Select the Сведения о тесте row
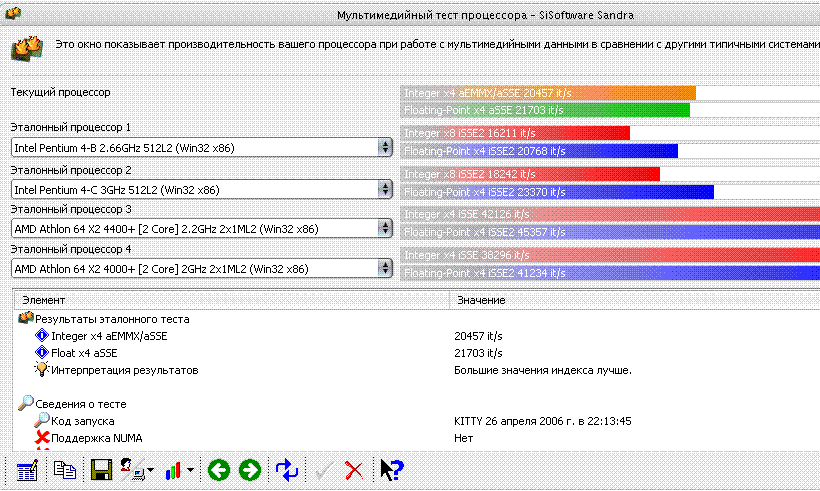This screenshot has width=820, height=491. click(417, 404)
